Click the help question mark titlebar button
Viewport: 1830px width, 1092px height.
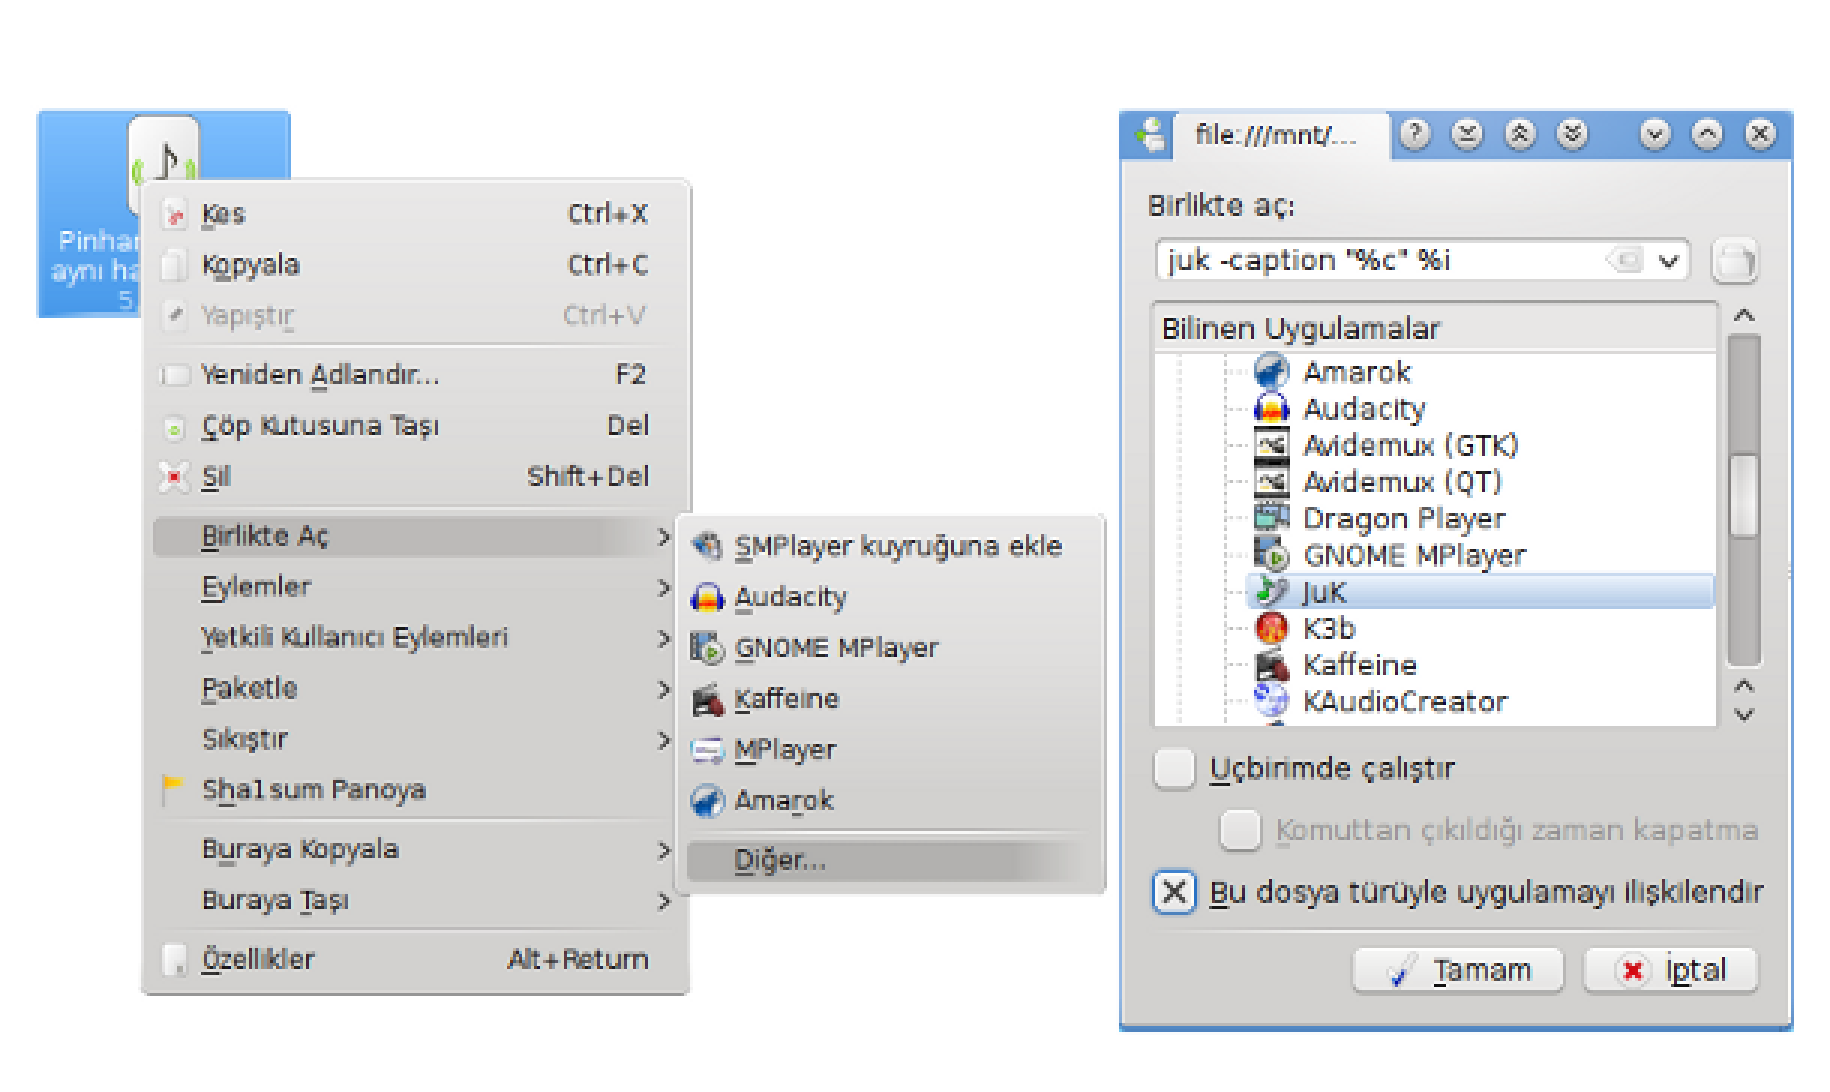(x=1415, y=134)
